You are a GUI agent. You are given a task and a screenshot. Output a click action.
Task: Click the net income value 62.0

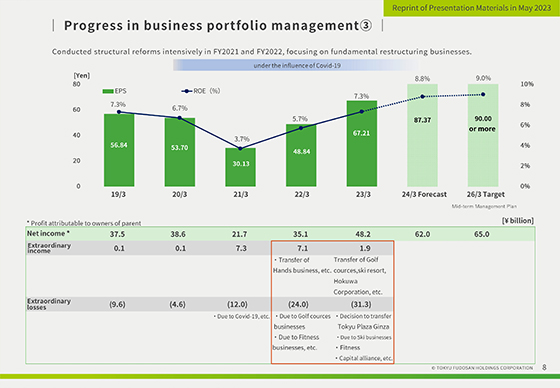point(422,234)
